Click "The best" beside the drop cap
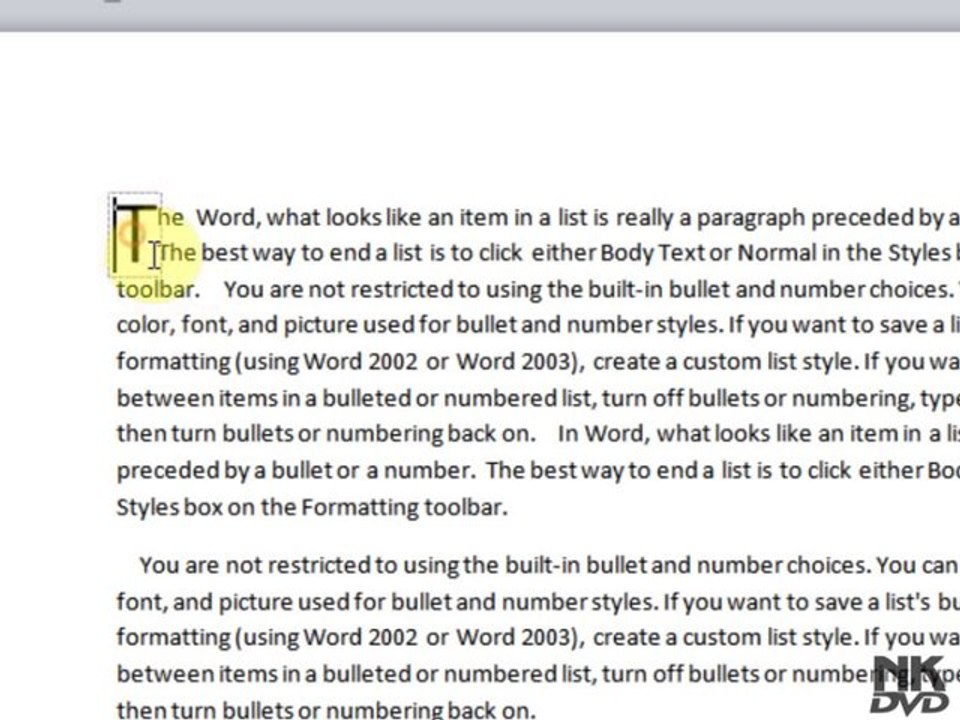The image size is (960, 720). (203, 253)
